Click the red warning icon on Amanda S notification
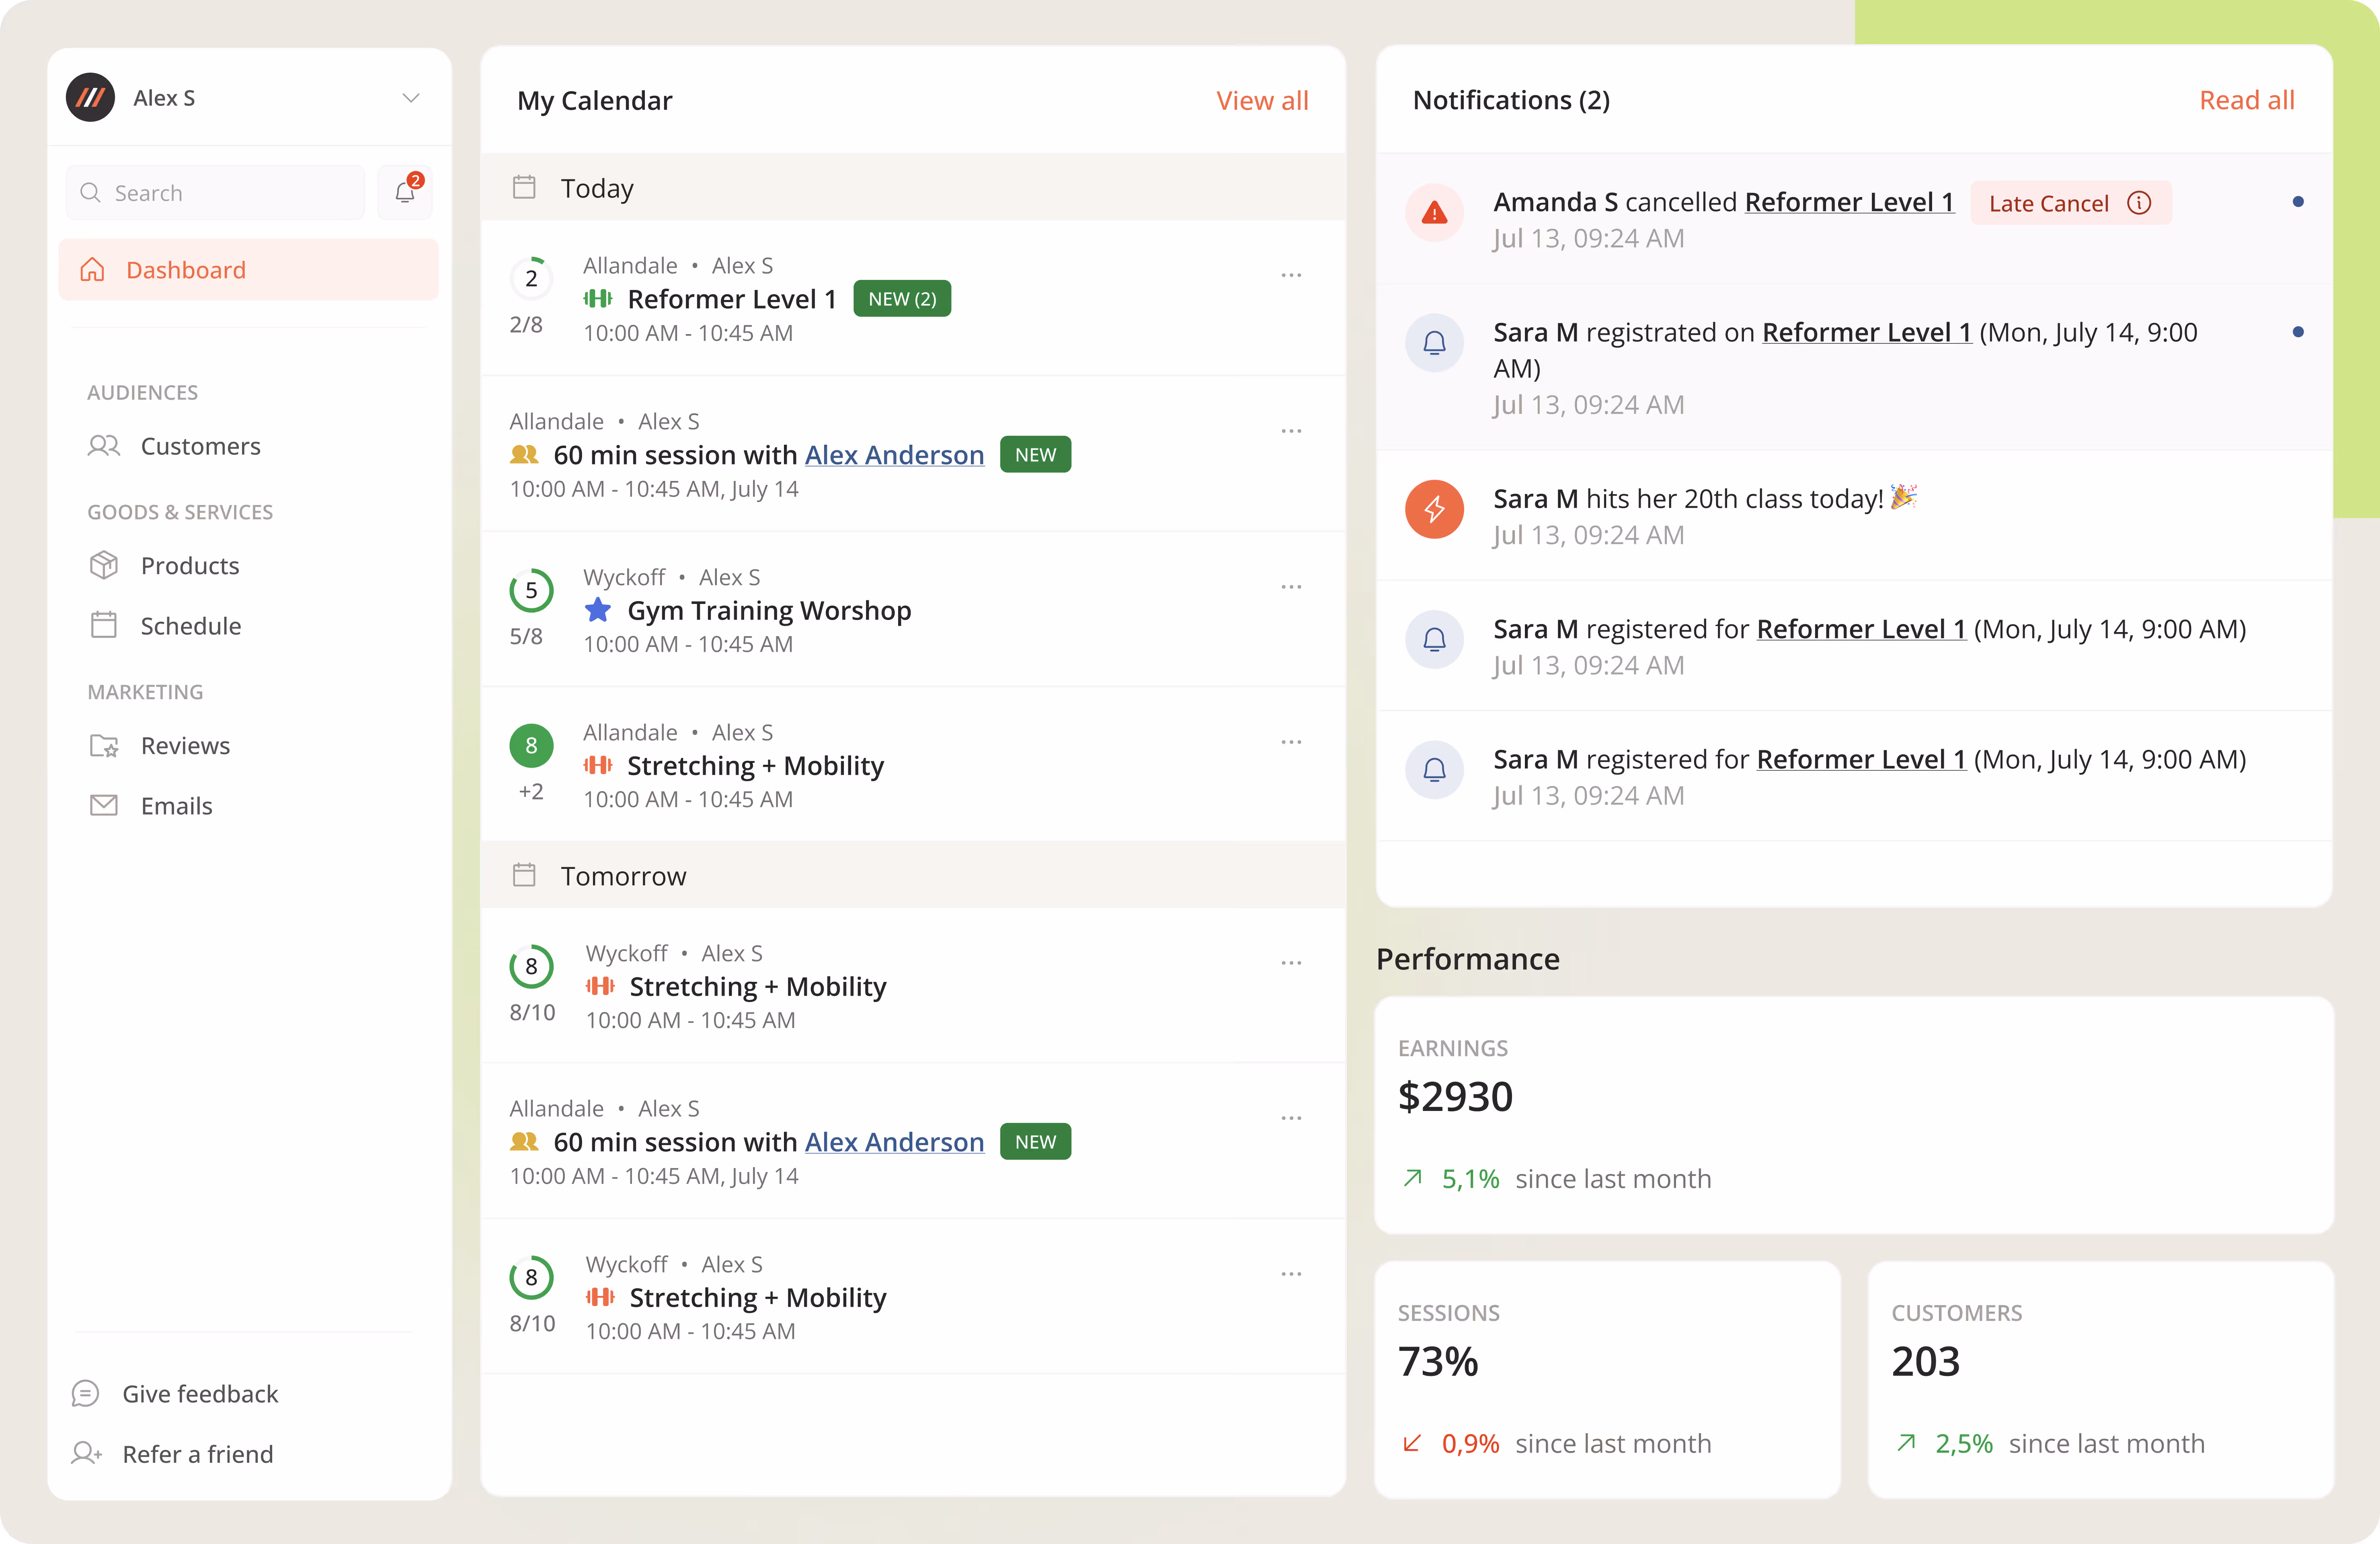The image size is (2380, 1544). pyautogui.click(x=1434, y=212)
